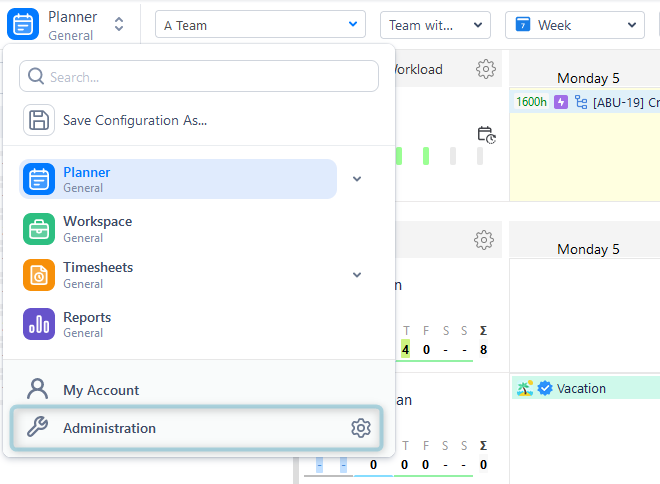This screenshot has width=660, height=484.
Task: Click the purple Reports chart icon
Action: click(x=39, y=324)
